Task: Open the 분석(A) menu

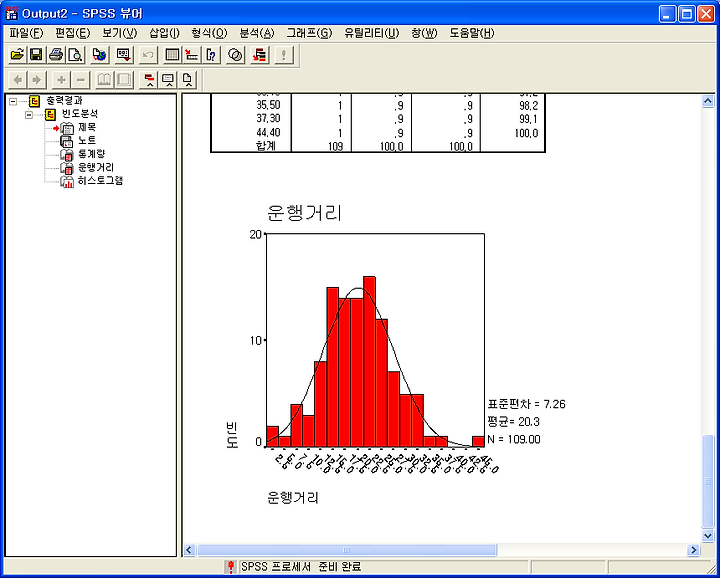Action: tap(257, 33)
